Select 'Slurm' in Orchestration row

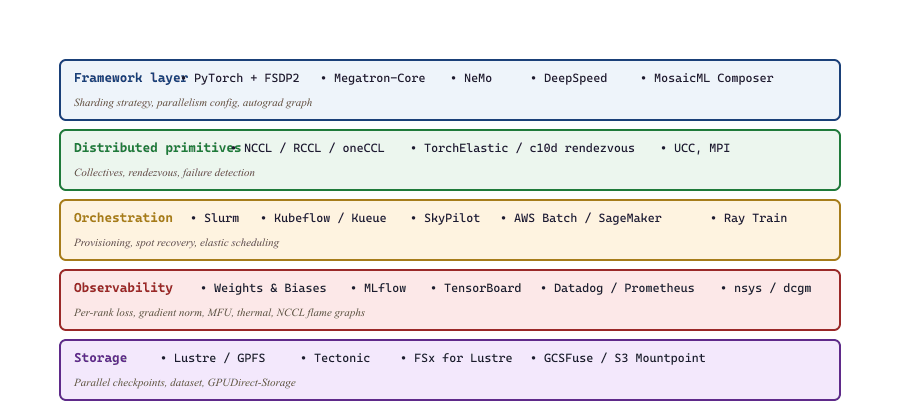(222, 218)
